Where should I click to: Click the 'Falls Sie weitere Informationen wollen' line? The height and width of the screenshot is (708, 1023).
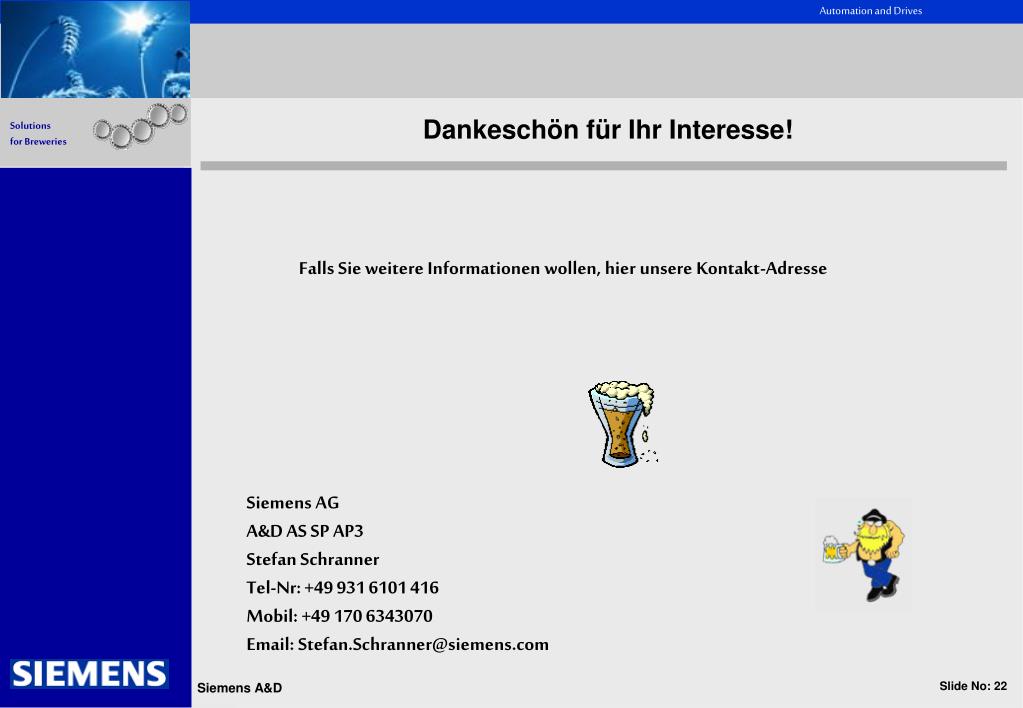562,268
